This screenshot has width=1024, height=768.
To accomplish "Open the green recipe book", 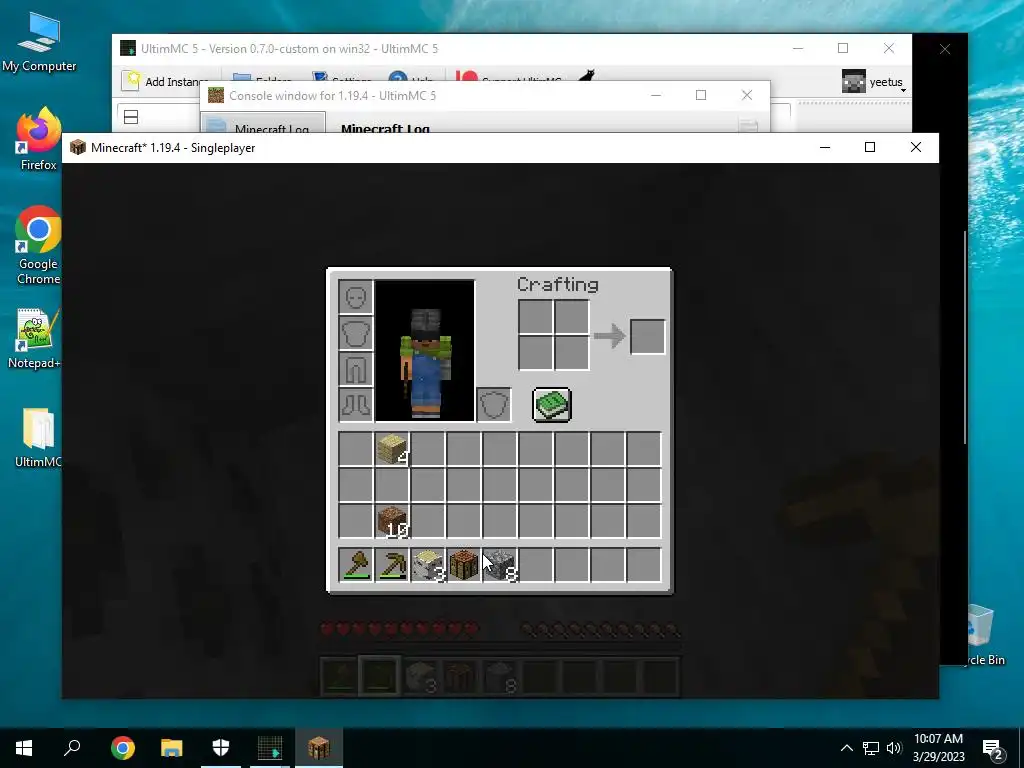I will click(x=552, y=405).
